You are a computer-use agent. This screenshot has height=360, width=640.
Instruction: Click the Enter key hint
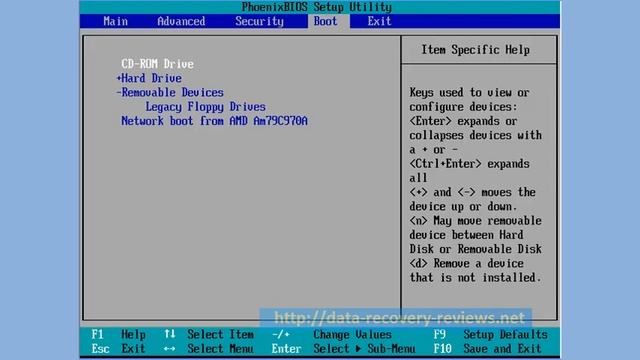287,349
